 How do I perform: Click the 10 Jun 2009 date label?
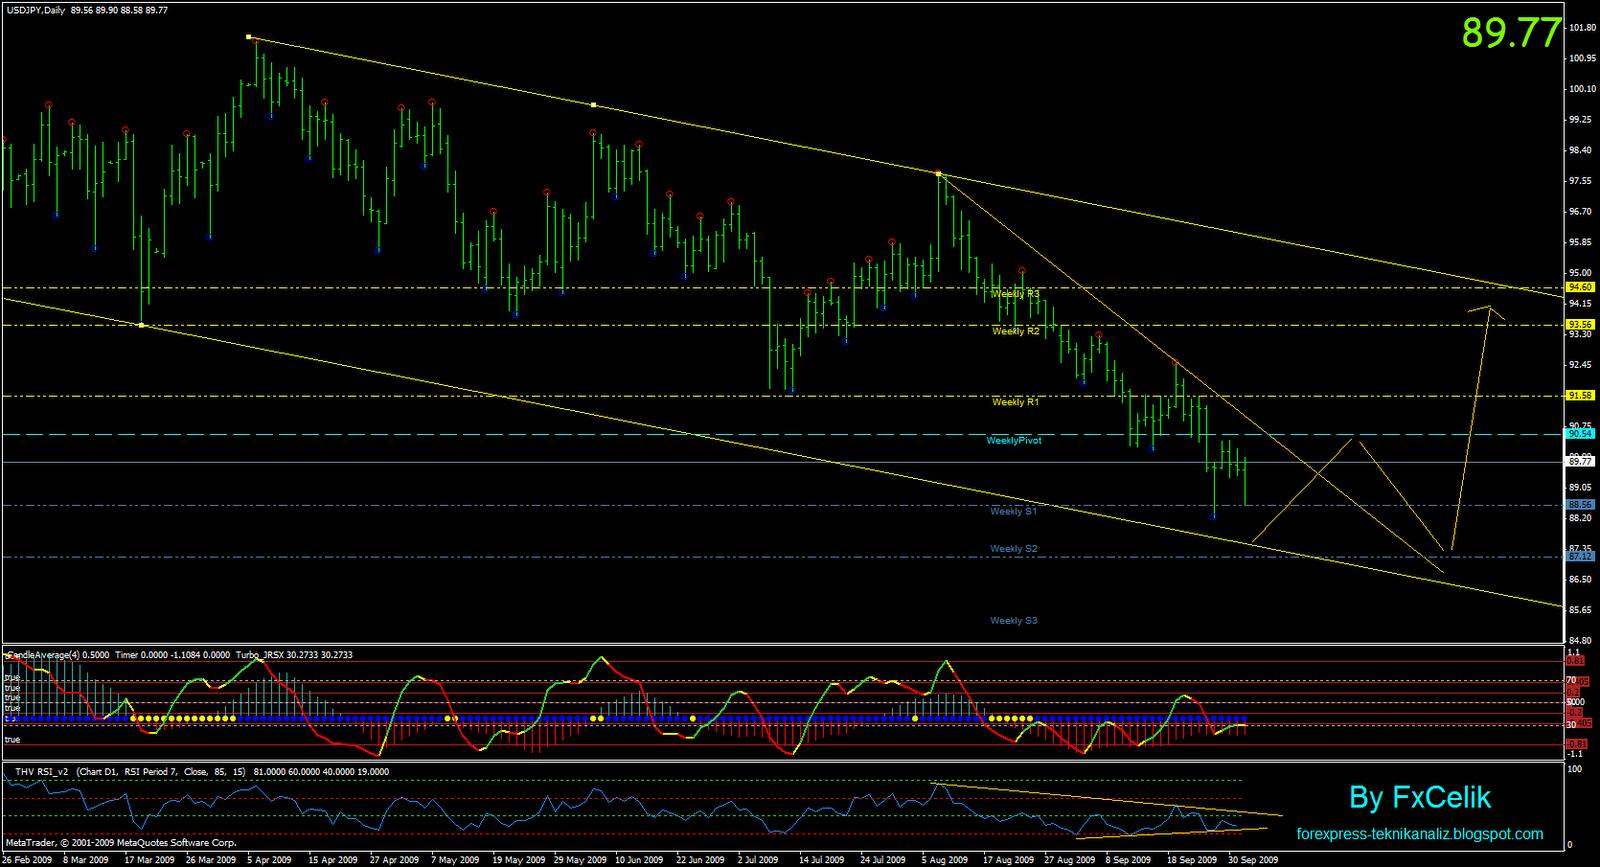(639, 860)
